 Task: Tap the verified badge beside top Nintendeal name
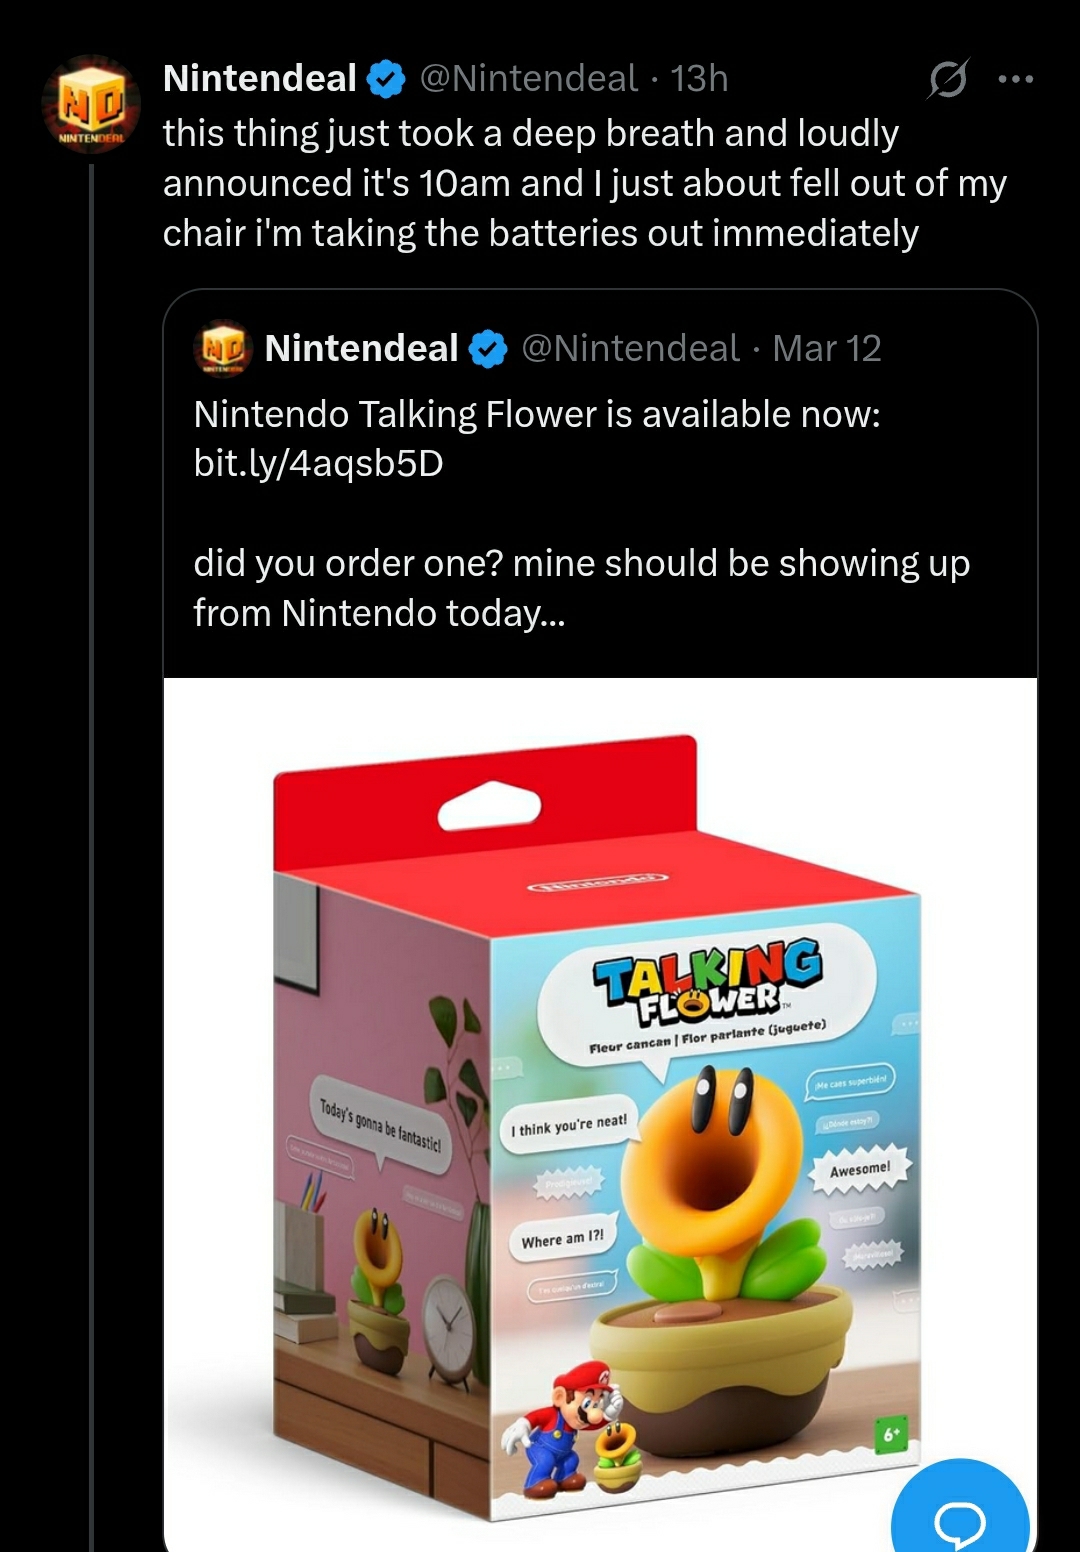(x=387, y=79)
